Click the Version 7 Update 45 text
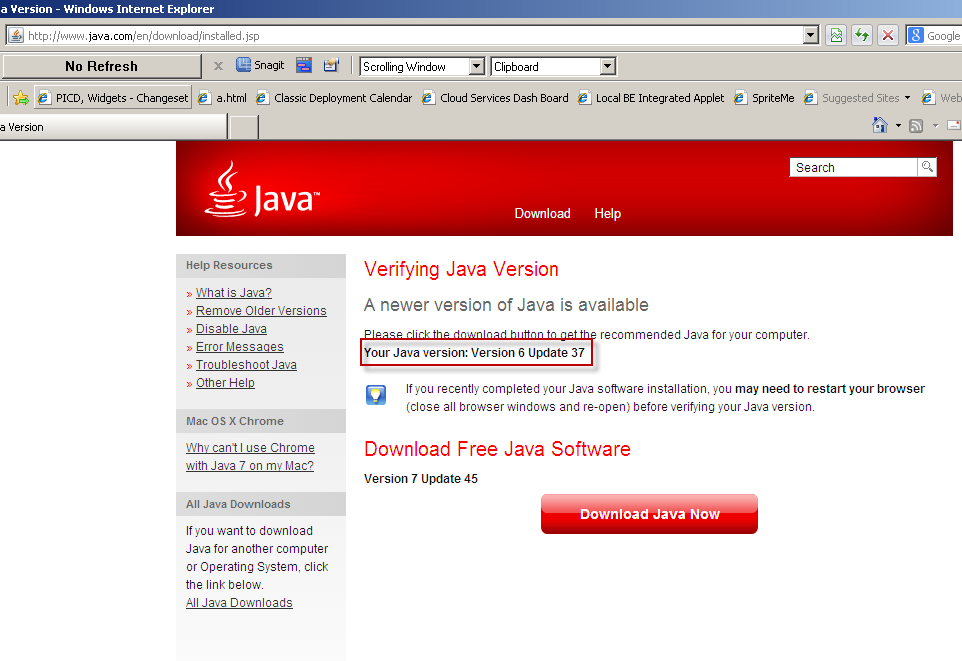 [x=421, y=479]
